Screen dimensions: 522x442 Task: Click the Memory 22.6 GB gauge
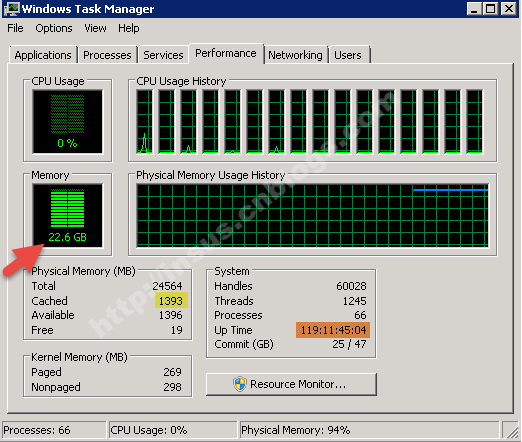point(68,216)
